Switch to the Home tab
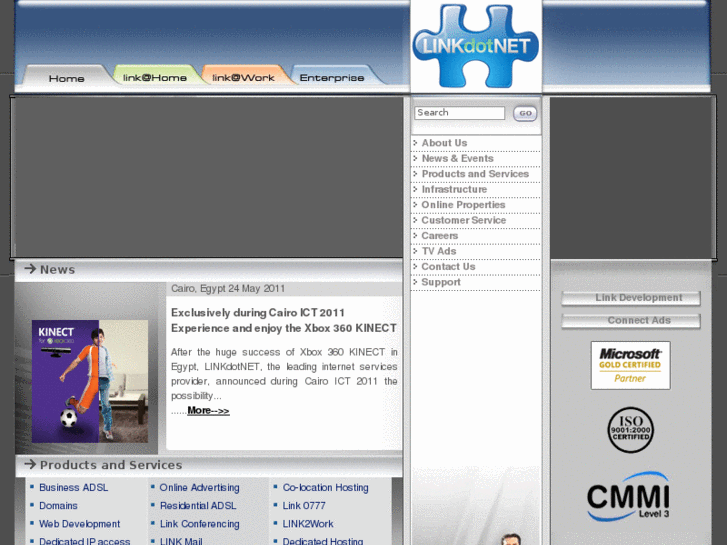Screen dimensions: 727x545 tap(66, 78)
